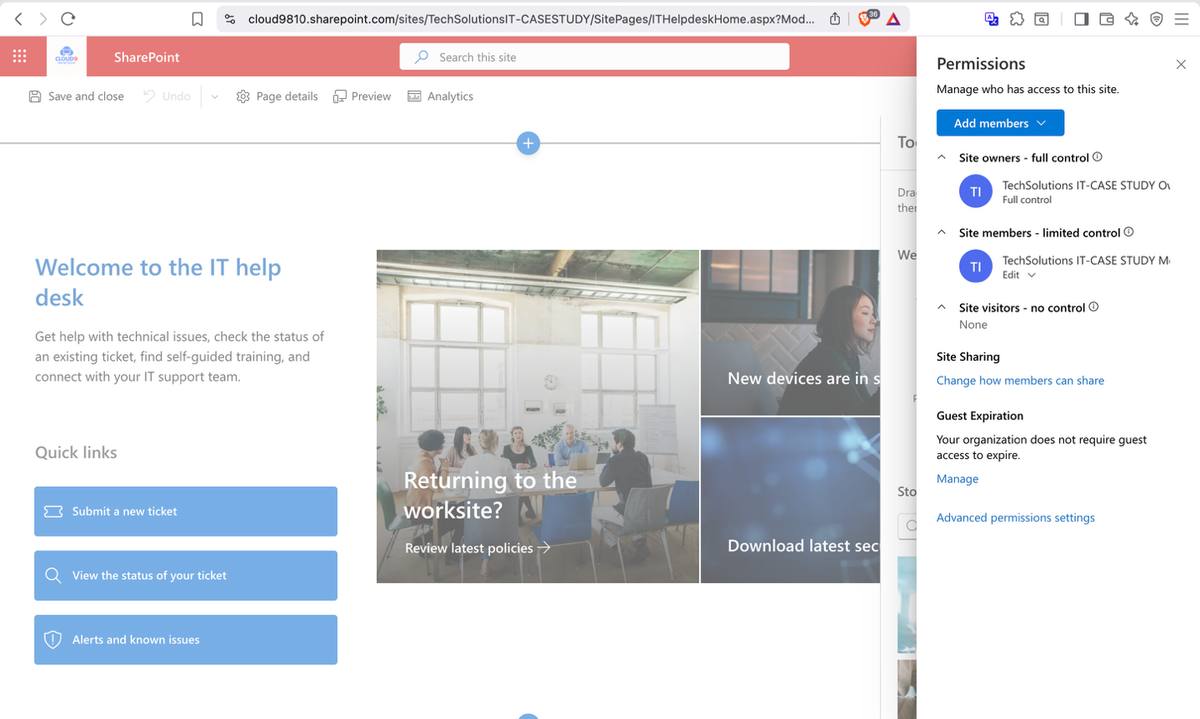Open the SharePoint app launcher waffle
This screenshot has height=719, width=1200.
pyautogui.click(x=19, y=57)
